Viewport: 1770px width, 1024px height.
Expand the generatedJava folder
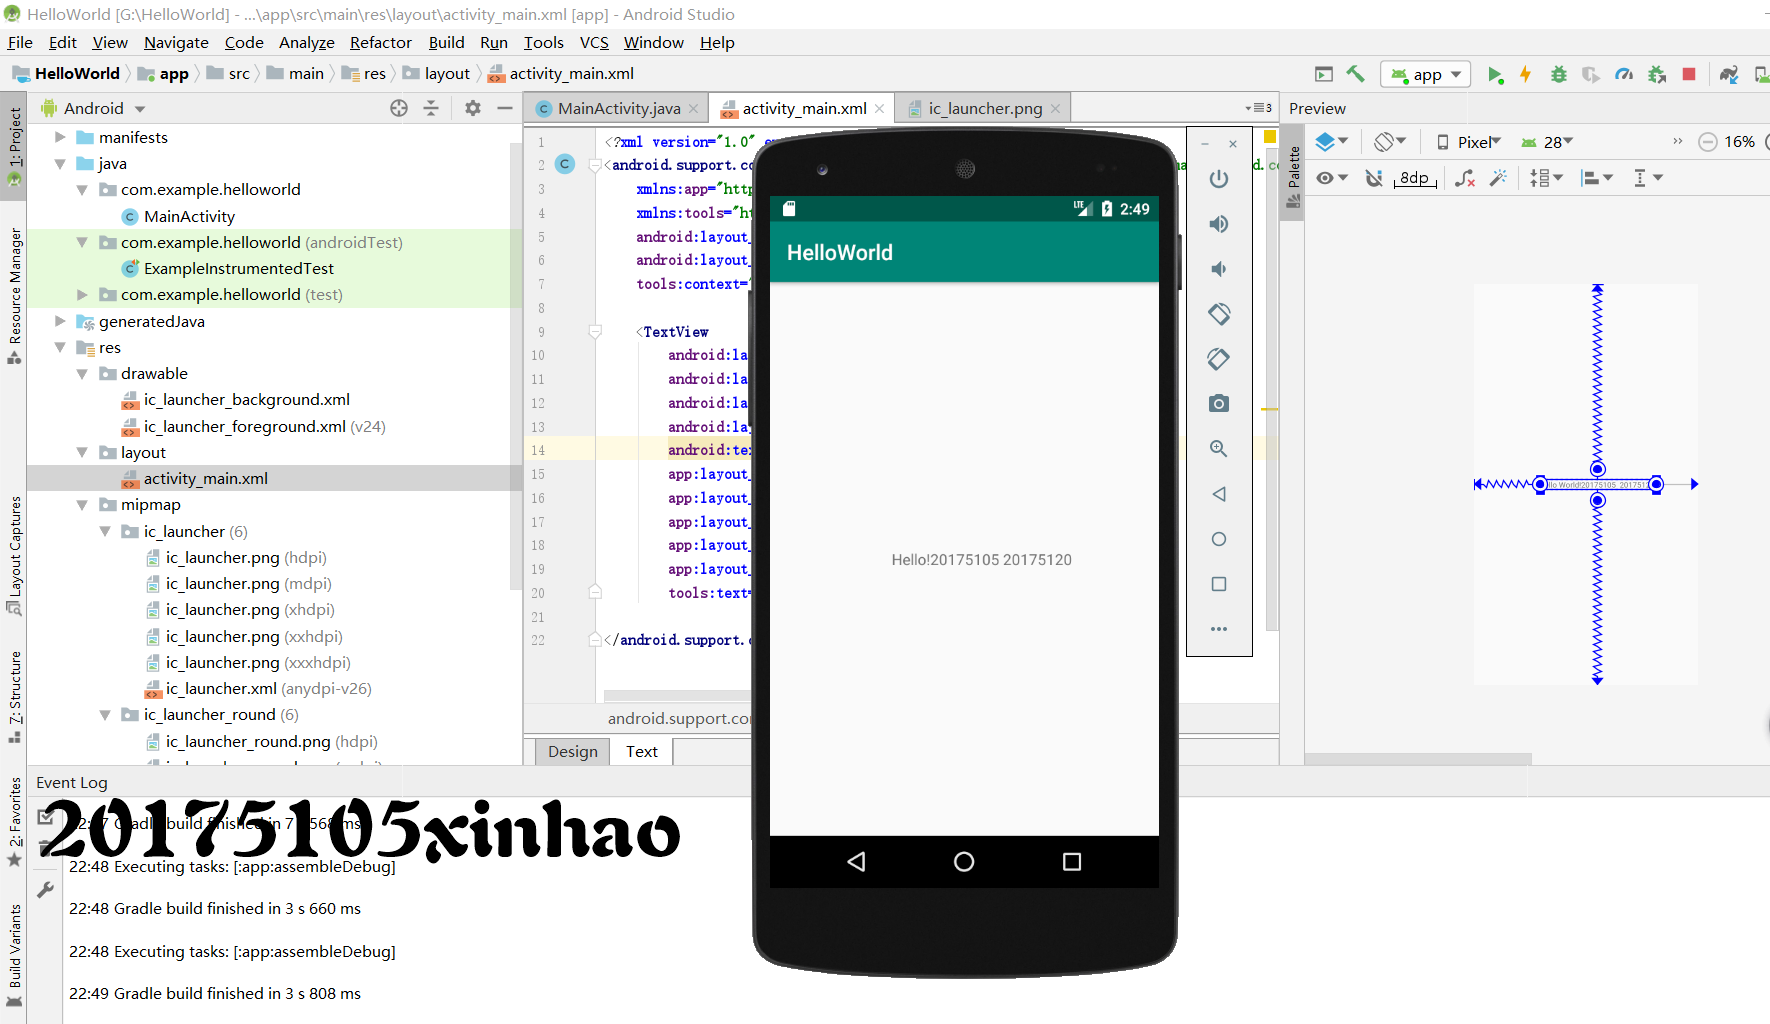coord(60,321)
